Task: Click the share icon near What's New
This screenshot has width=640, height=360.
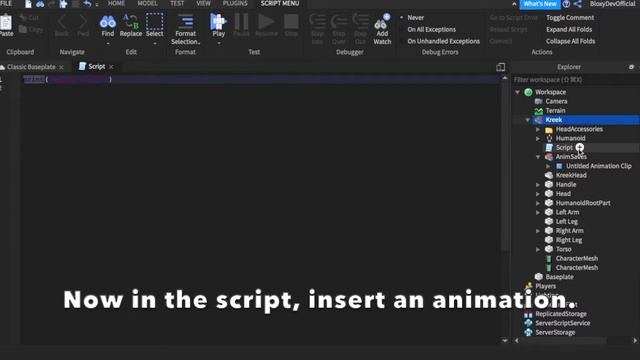Action: 578,4
